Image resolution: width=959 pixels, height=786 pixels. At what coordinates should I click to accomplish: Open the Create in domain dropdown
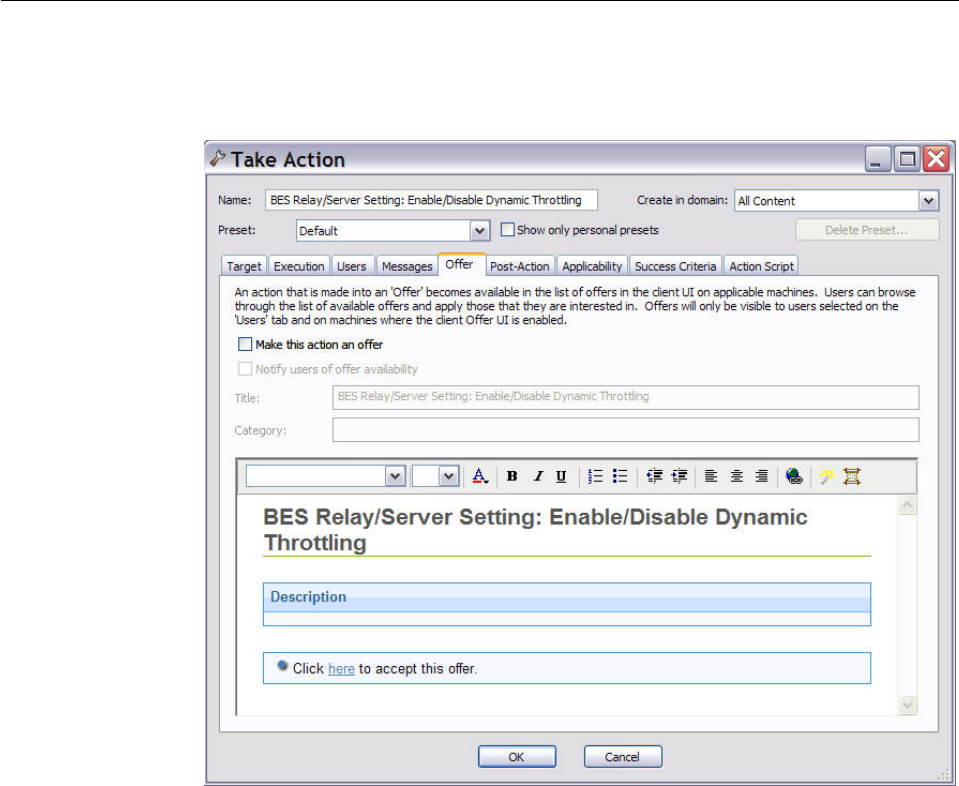[928, 201]
